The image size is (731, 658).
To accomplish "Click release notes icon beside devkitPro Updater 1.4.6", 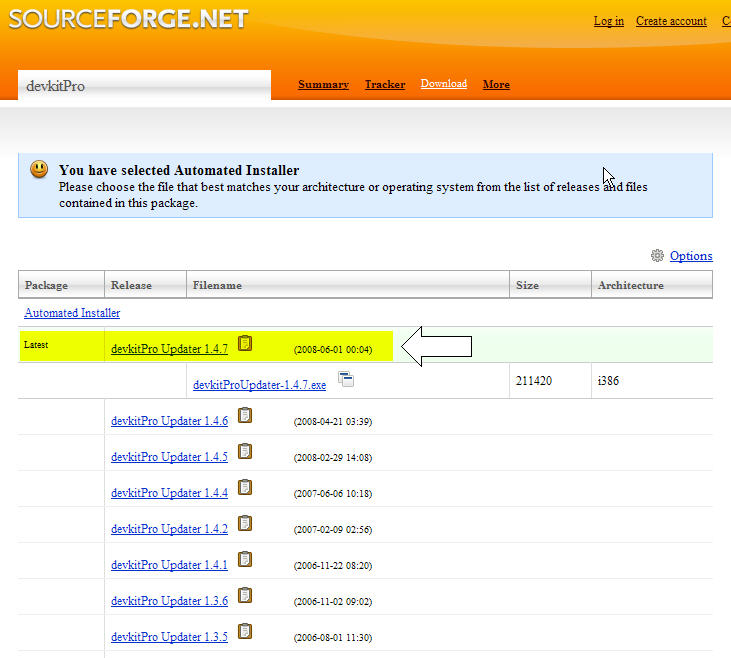I will click(245, 416).
